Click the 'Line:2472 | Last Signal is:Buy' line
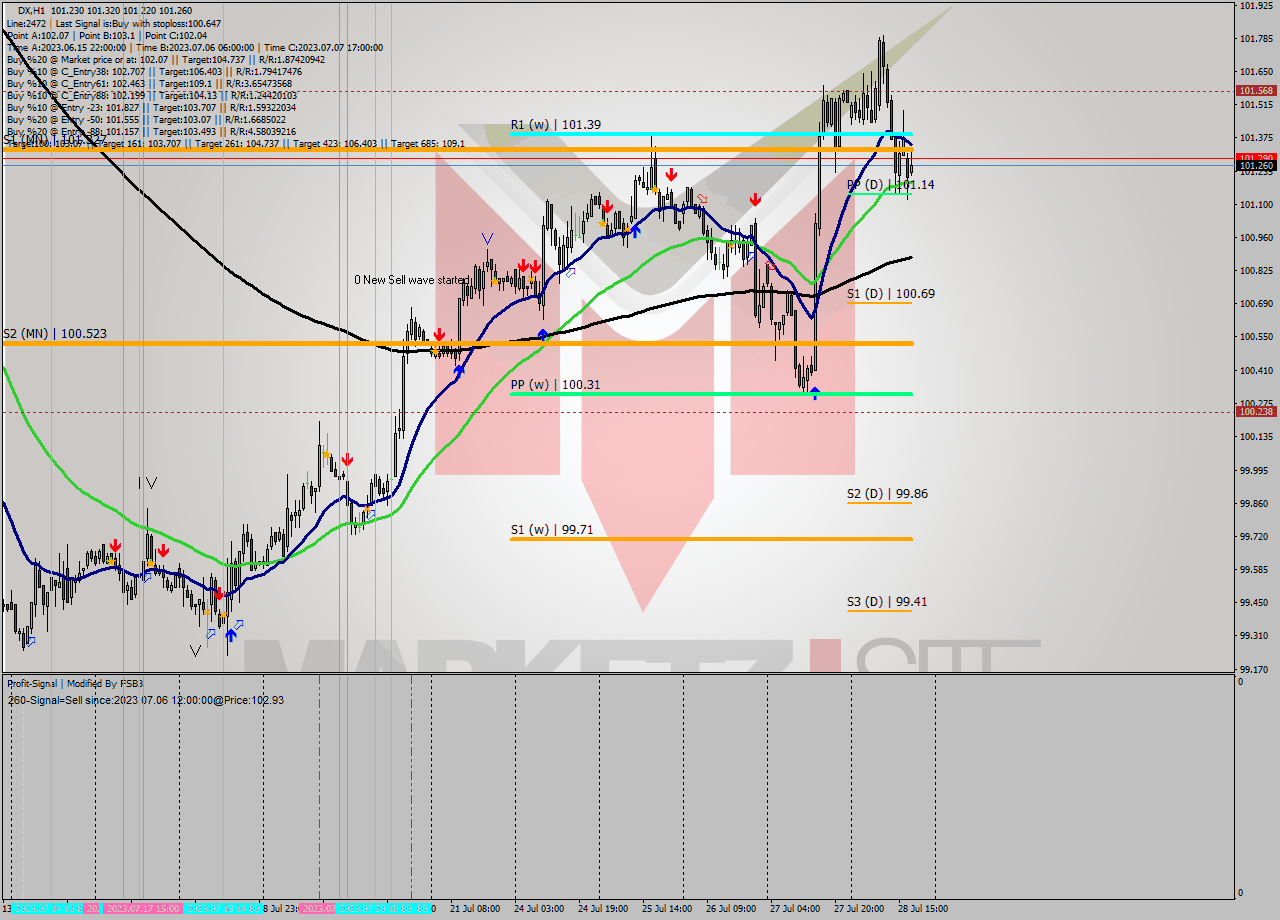Image resolution: width=1280 pixels, height=920 pixels. click(114, 23)
